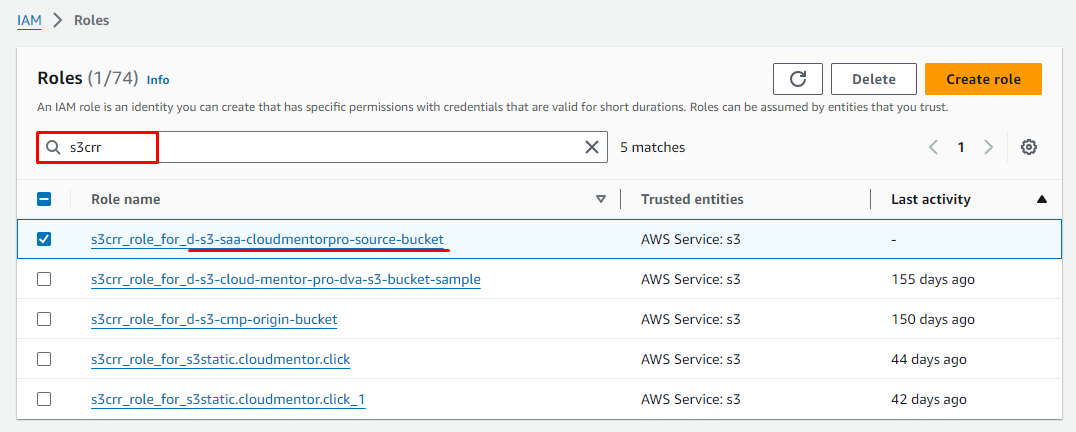Click the refresh roles icon button
Viewport: 1076px width, 432px height.
pos(797,79)
